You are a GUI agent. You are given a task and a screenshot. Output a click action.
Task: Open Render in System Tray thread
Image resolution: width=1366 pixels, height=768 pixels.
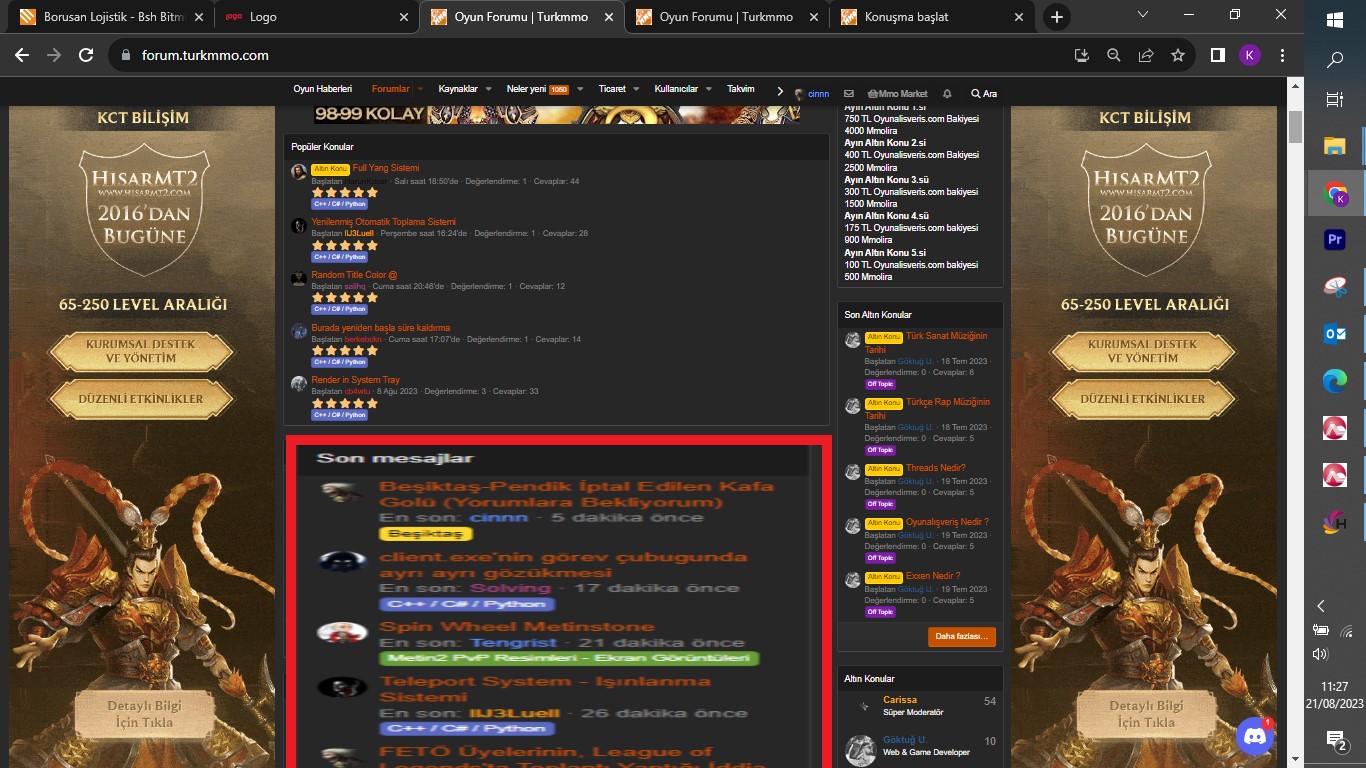click(x=355, y=381)
